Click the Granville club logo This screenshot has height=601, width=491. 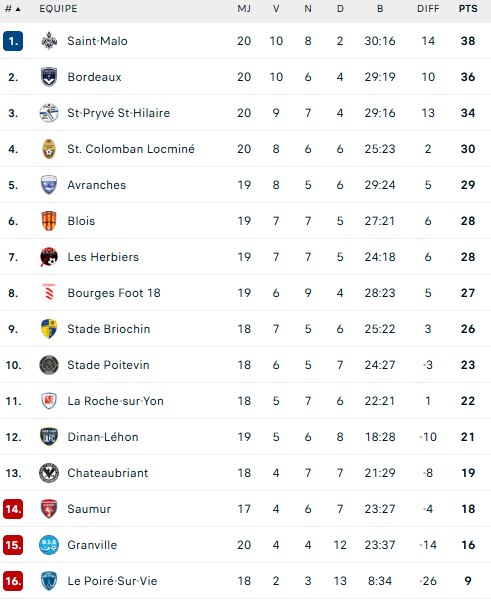pos(49,545)
